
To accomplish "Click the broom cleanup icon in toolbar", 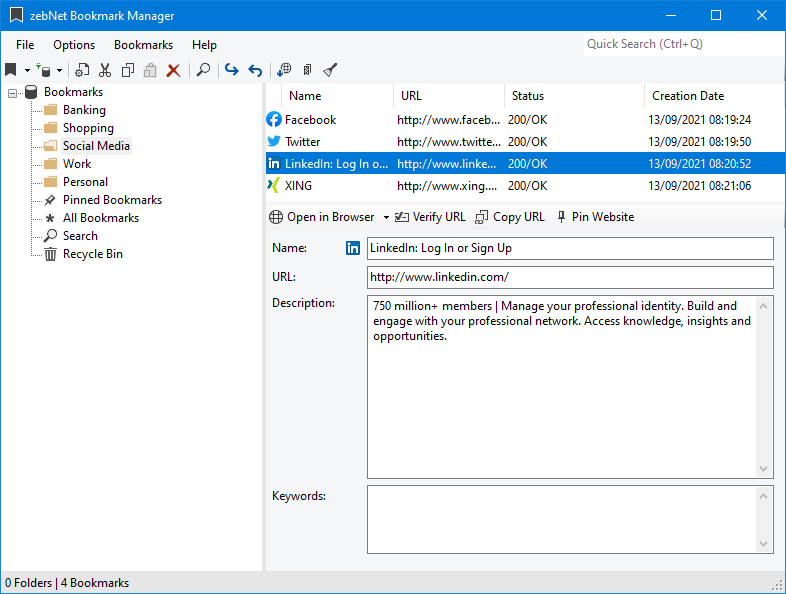I will point(330,70).
